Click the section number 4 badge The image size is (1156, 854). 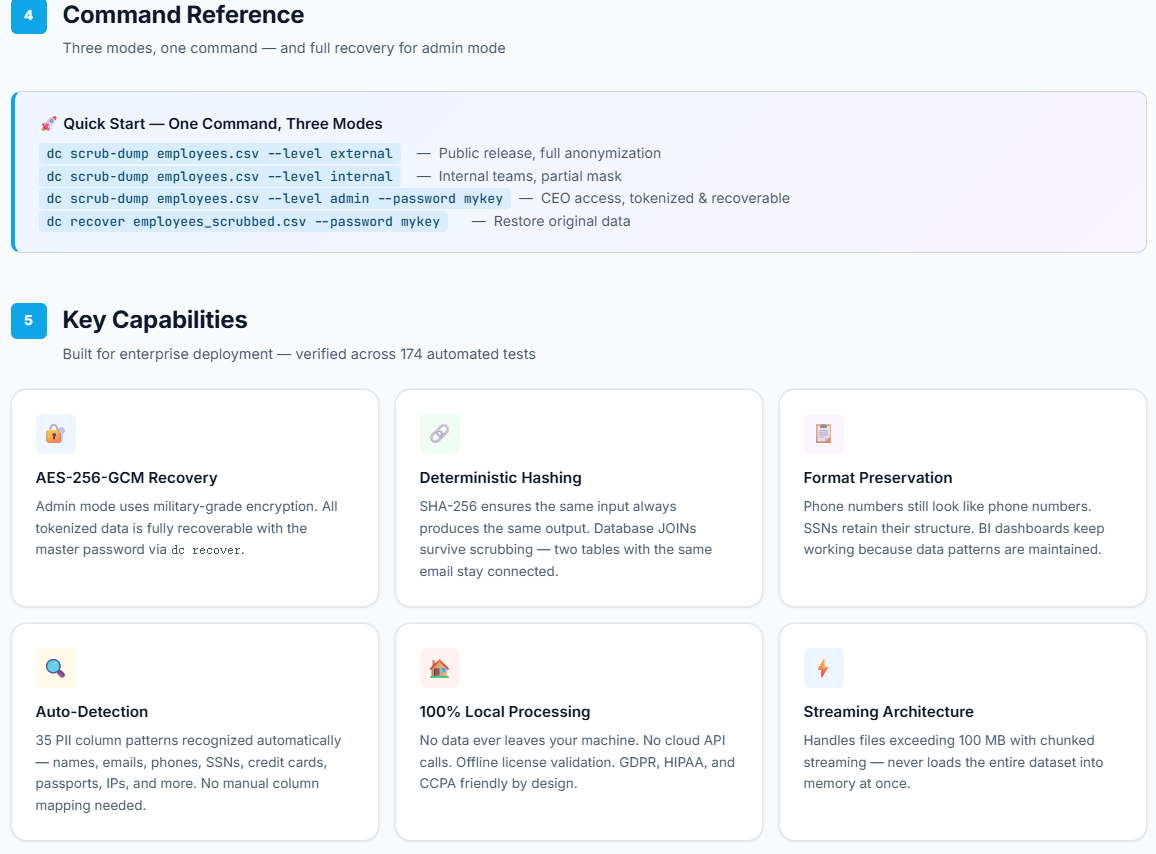(x=29, y=15)
